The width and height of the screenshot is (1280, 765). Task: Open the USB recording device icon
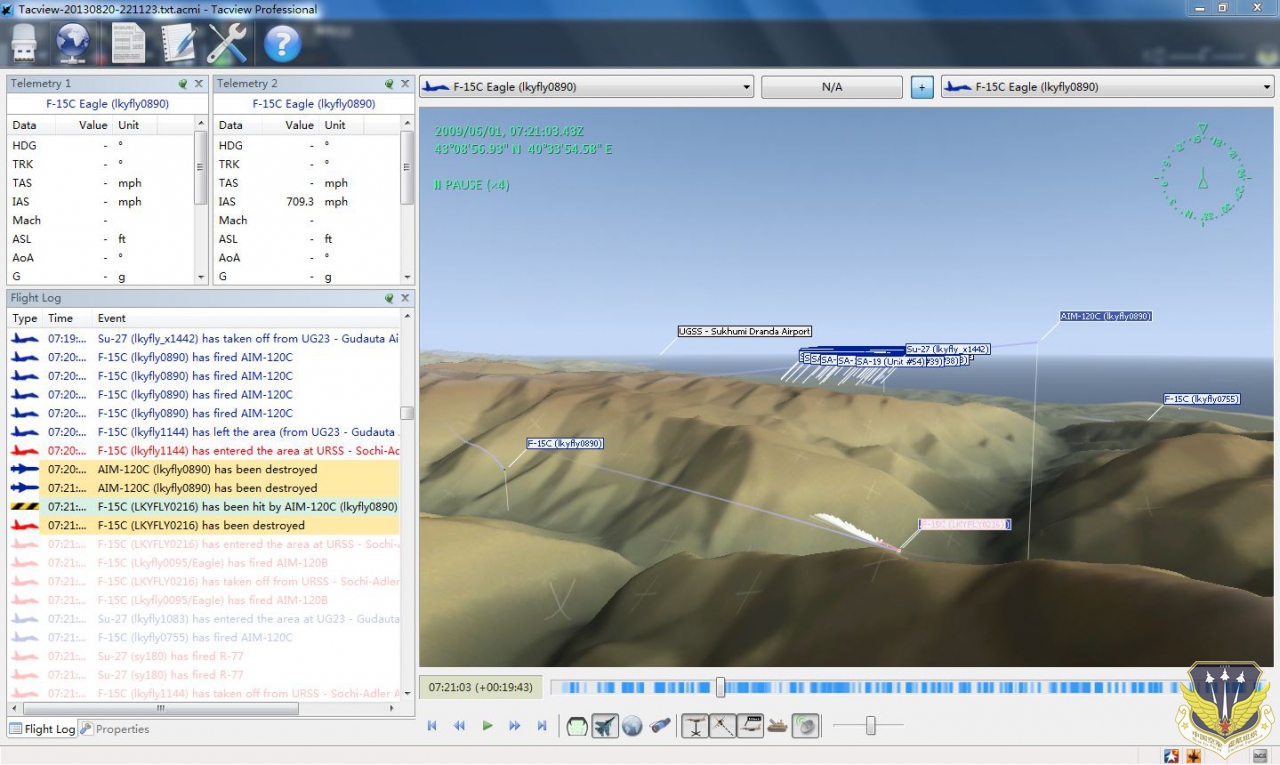24,43
